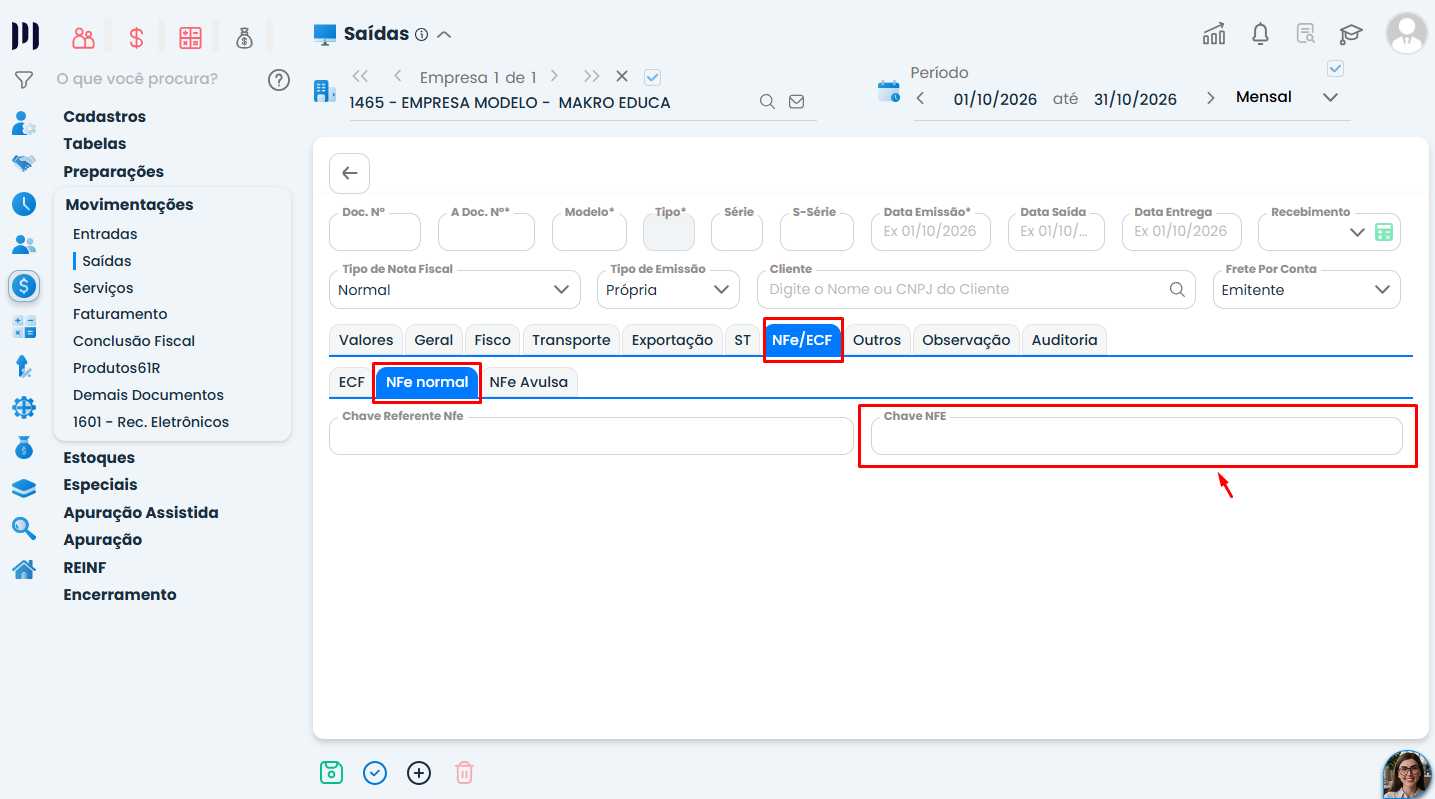Click the filter funnel icon
This screenshot has width=1435, height=799.
point(24,79)
